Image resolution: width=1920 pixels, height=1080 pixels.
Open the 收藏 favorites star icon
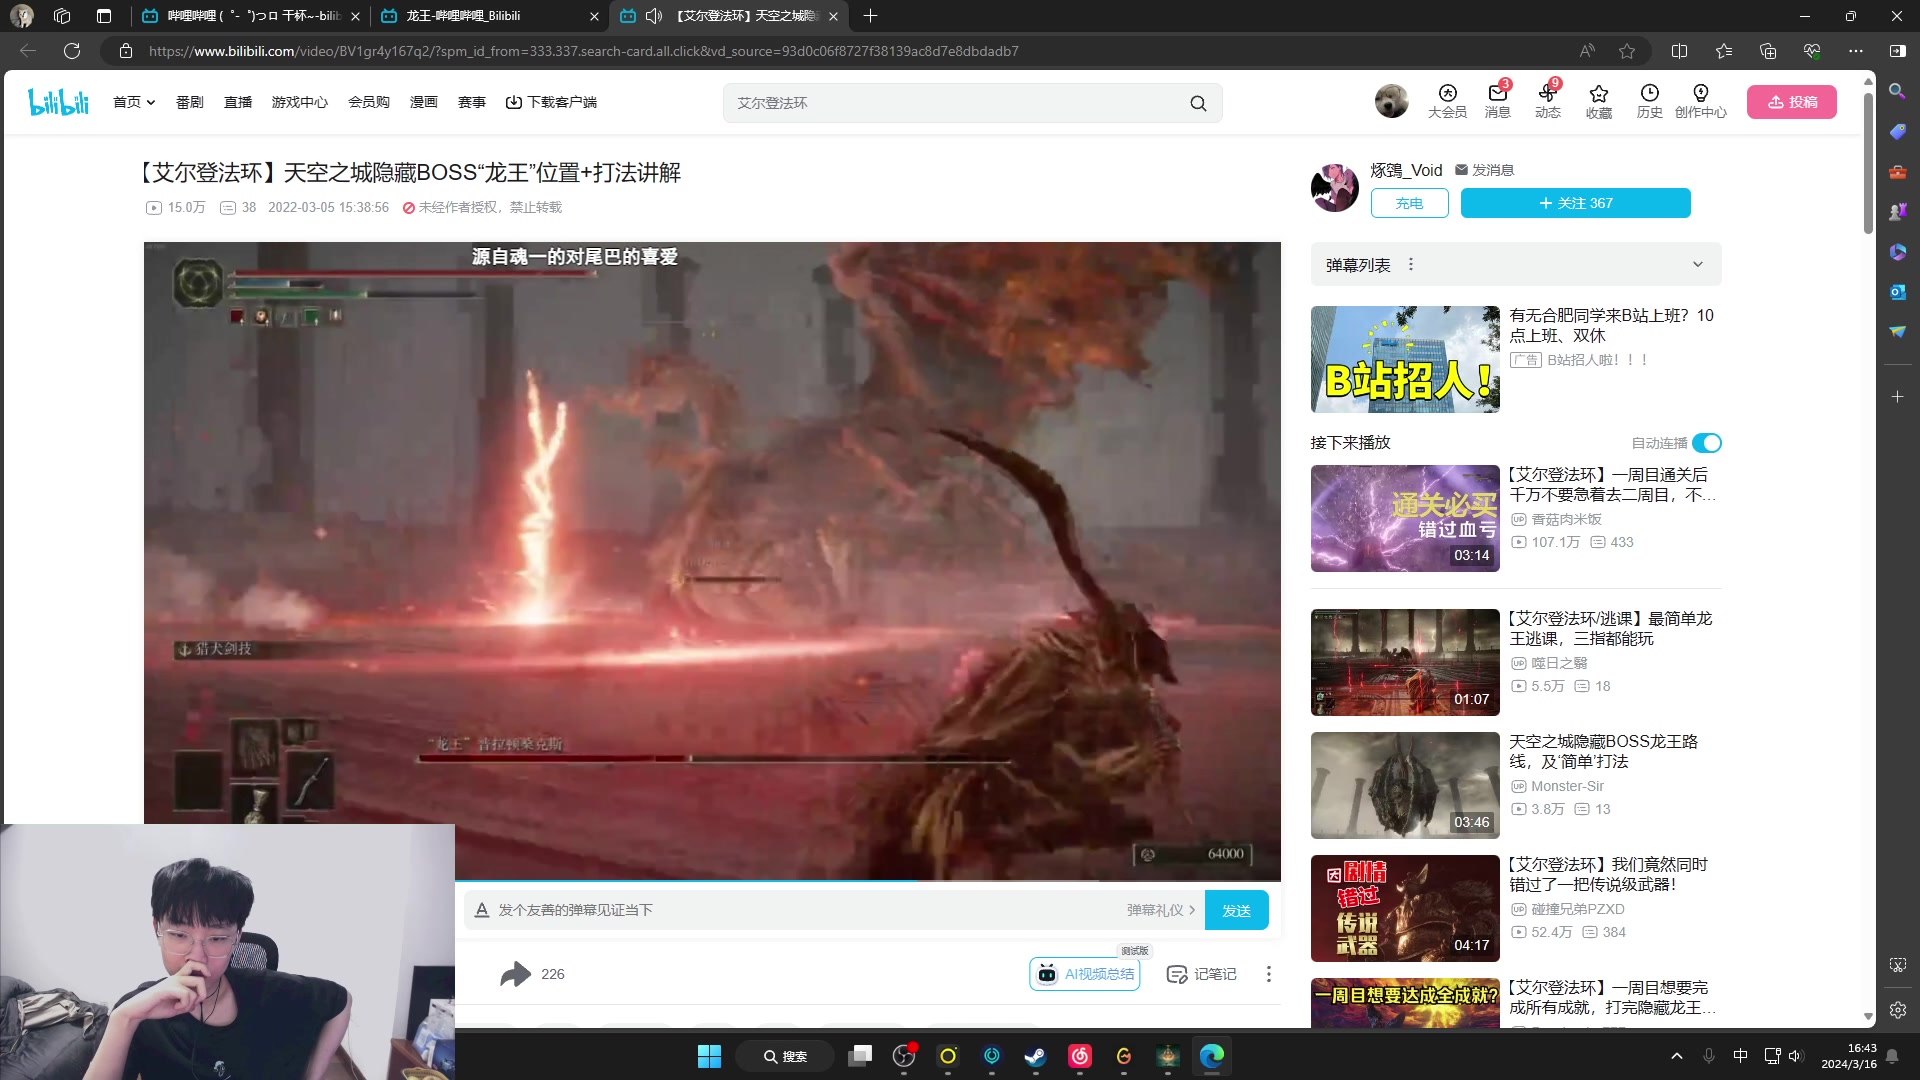1598,101
